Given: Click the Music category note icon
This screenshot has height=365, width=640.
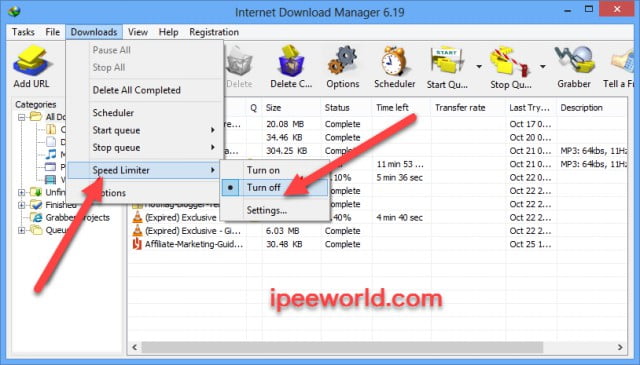Looking at the screenshot, I should [51, 154].
